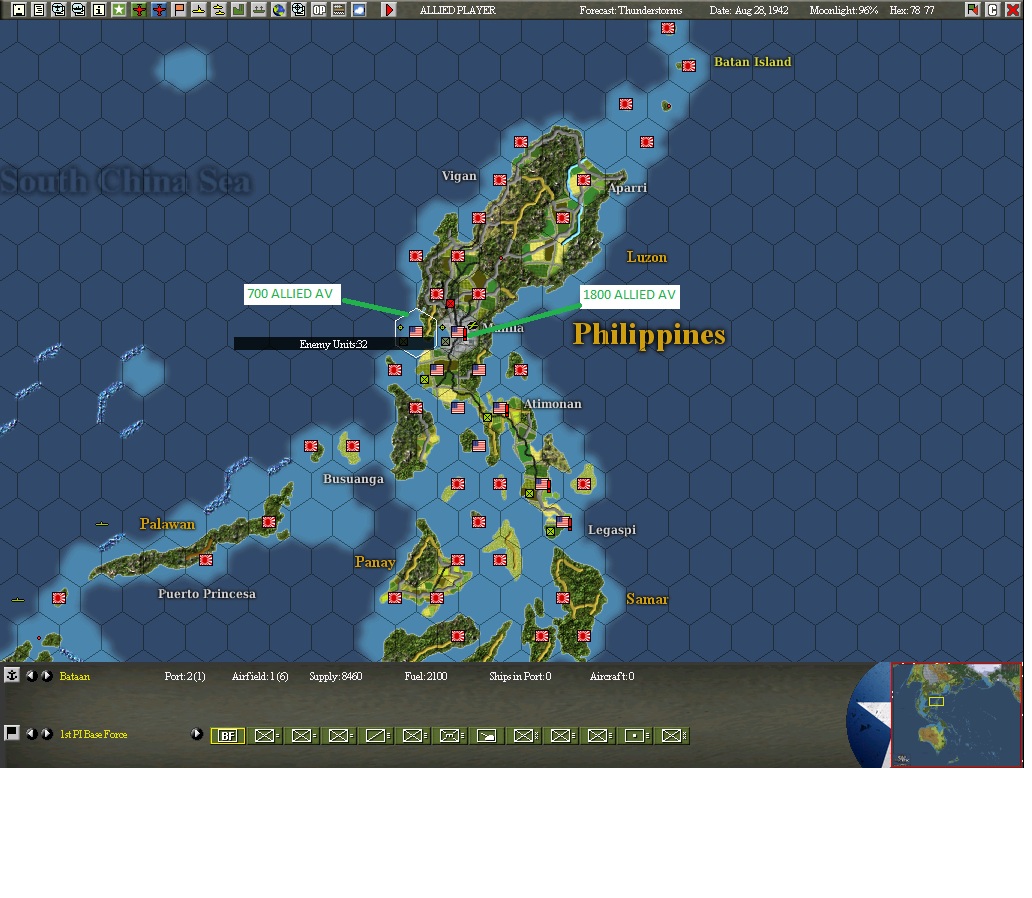
Task: Go to next base using Bataan right arrow
Action: coord(47,675)
